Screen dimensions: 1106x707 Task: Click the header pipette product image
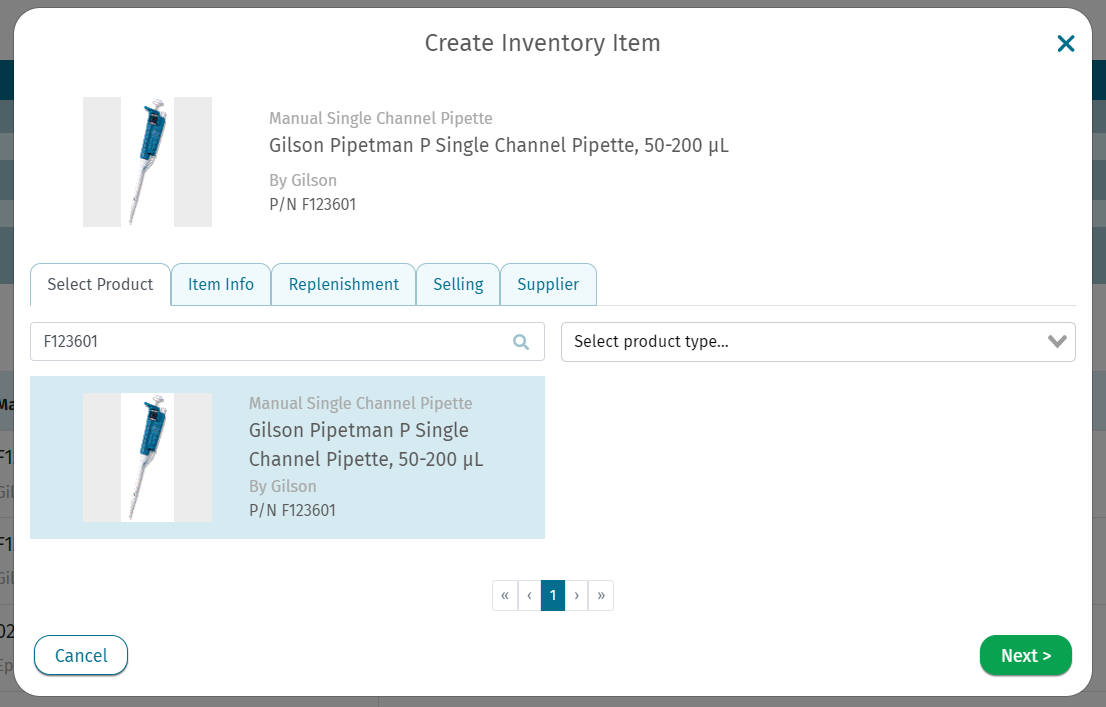(147, 162)
